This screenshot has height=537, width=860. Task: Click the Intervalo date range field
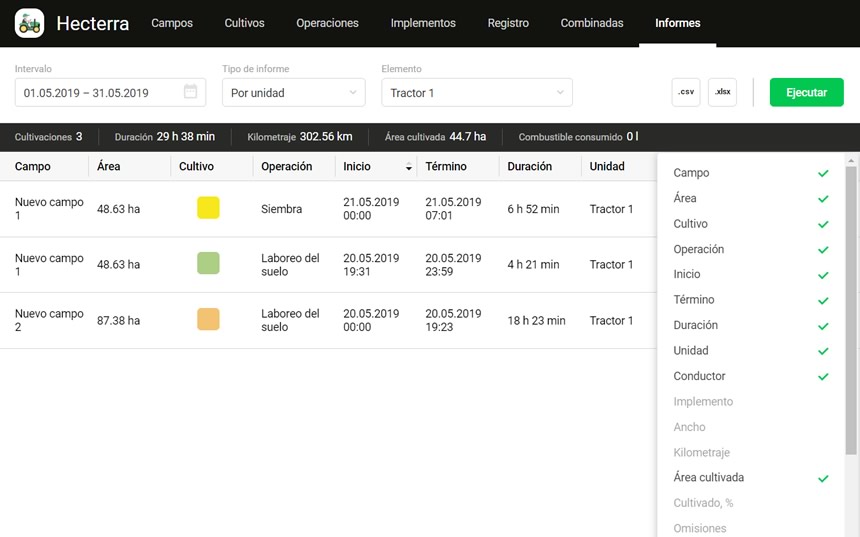coord(100,93)
